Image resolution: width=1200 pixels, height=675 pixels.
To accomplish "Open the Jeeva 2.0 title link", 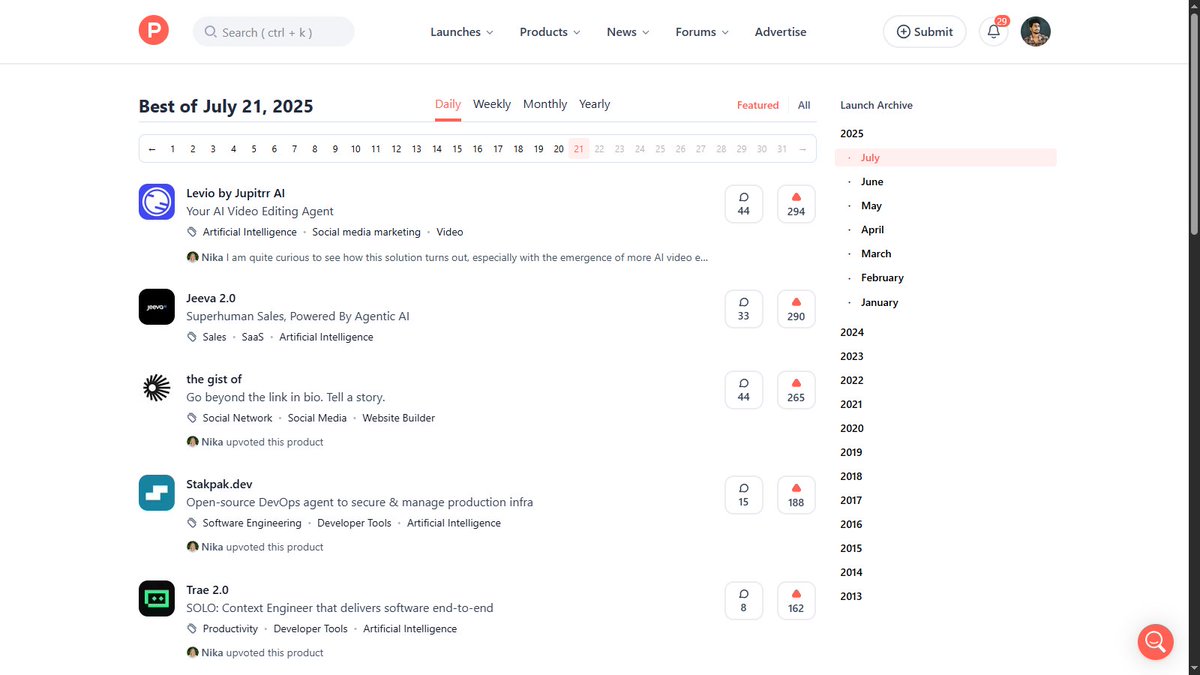I will [x=211, y=298].
